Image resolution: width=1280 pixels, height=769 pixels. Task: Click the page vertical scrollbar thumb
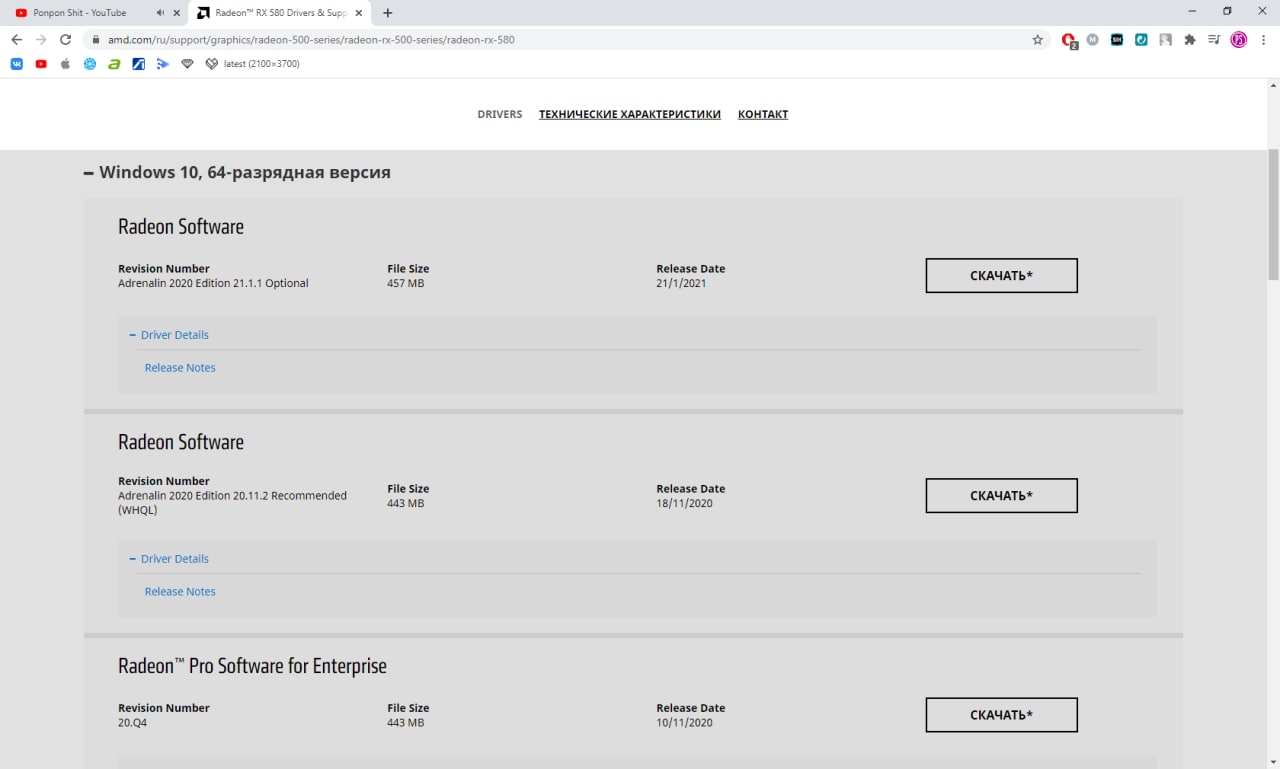pyautogui.click(x=1273, y=215)
